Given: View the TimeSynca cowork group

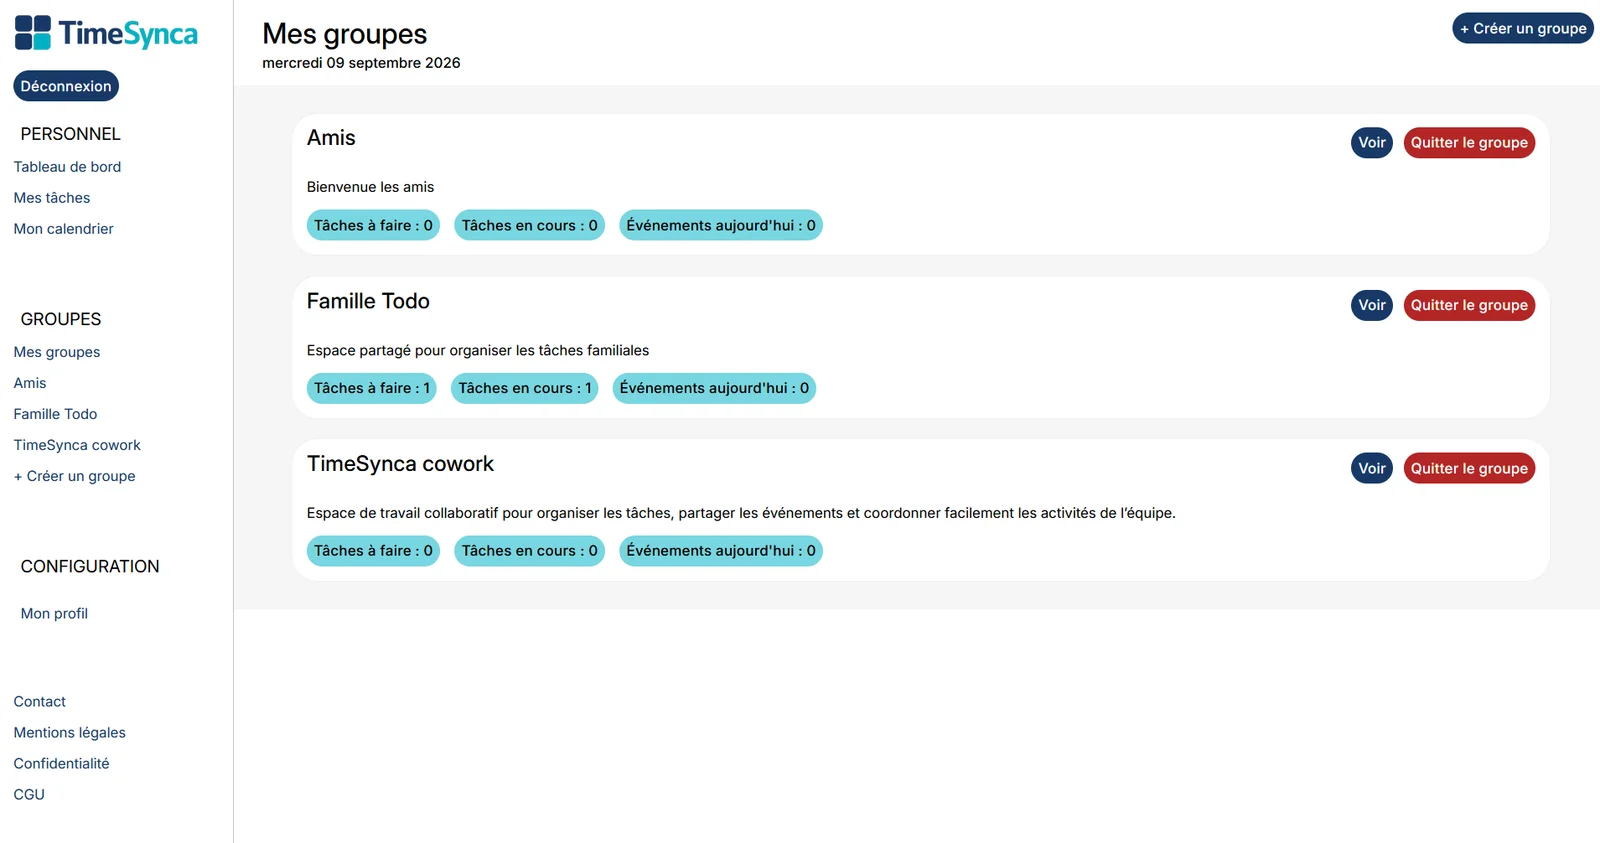Looking at the screenshot, I should click(x=1372, y=468).
